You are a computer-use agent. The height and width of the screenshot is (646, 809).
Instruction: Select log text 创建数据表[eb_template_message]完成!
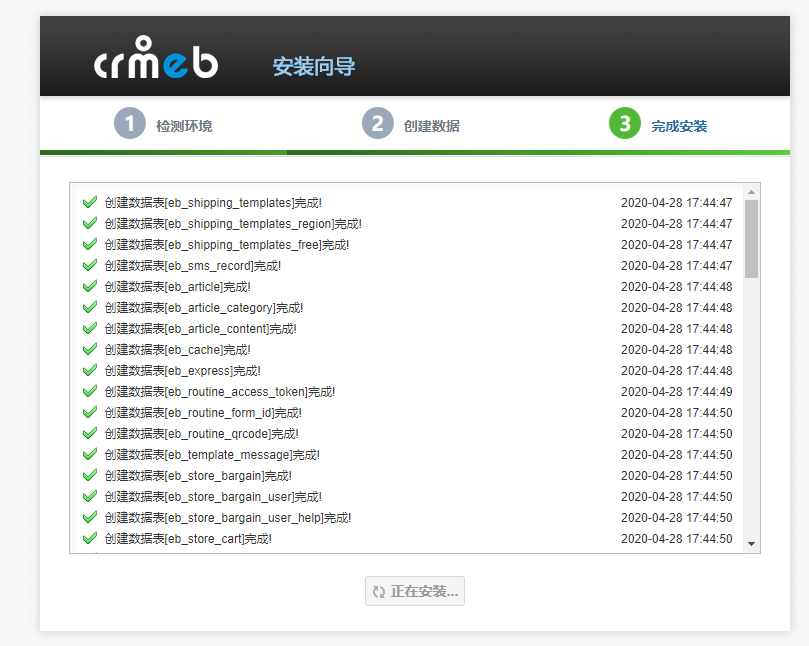[212, 455]
